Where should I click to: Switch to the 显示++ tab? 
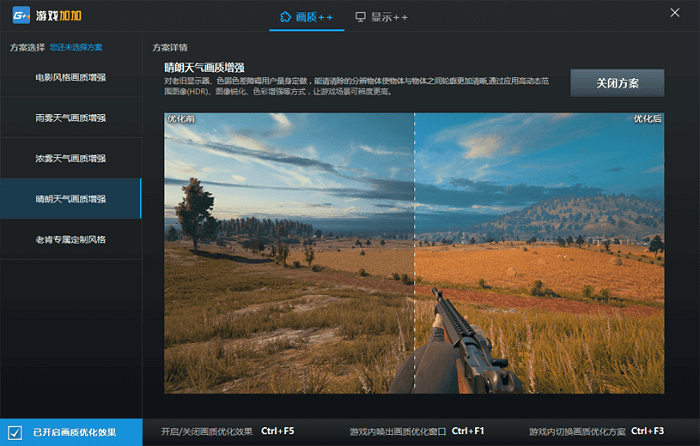(x=382, y=17)
